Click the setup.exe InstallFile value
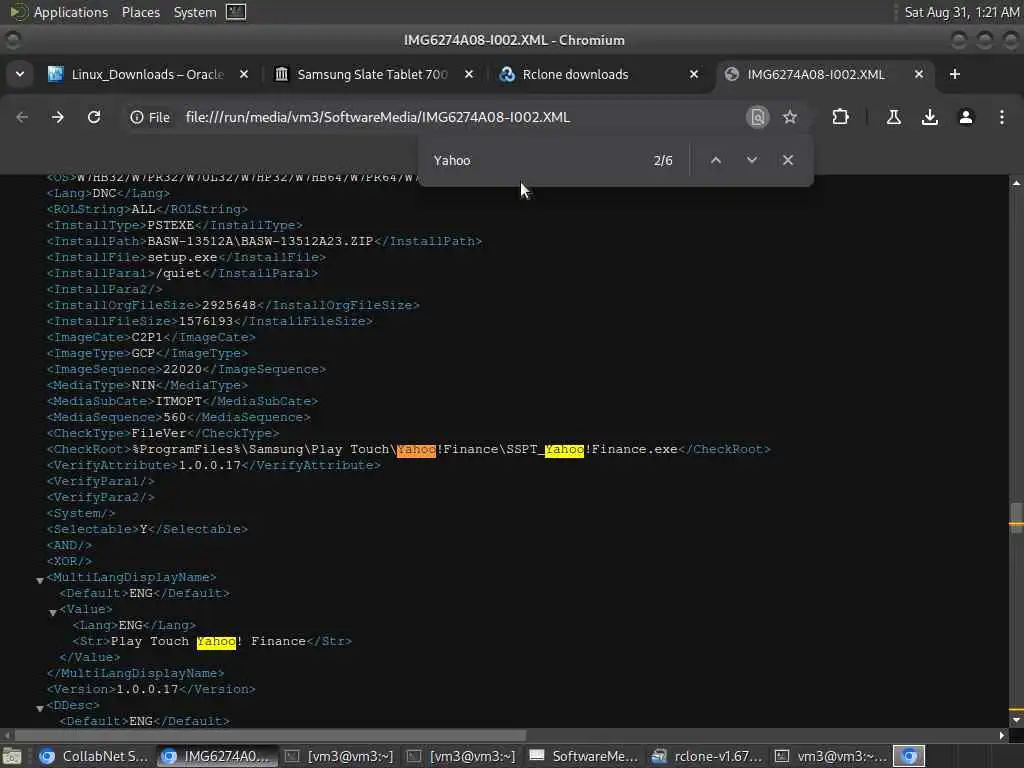 click(182, 257)
